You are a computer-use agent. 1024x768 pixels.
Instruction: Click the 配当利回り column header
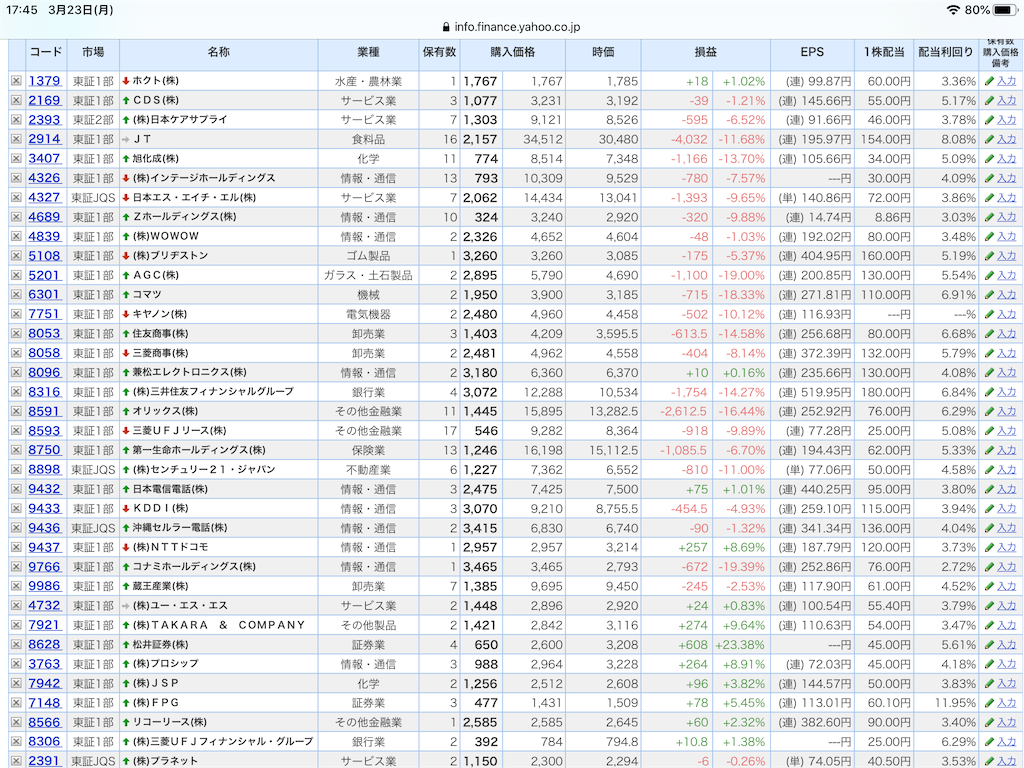tap(946, 52)
